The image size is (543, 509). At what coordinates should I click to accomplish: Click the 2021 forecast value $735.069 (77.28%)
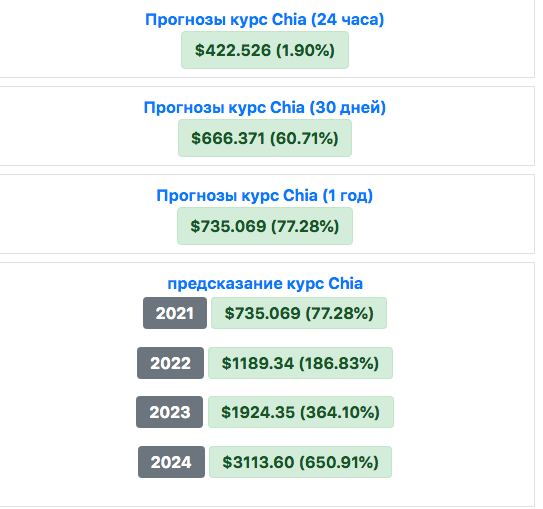click(x=299, y=313)
